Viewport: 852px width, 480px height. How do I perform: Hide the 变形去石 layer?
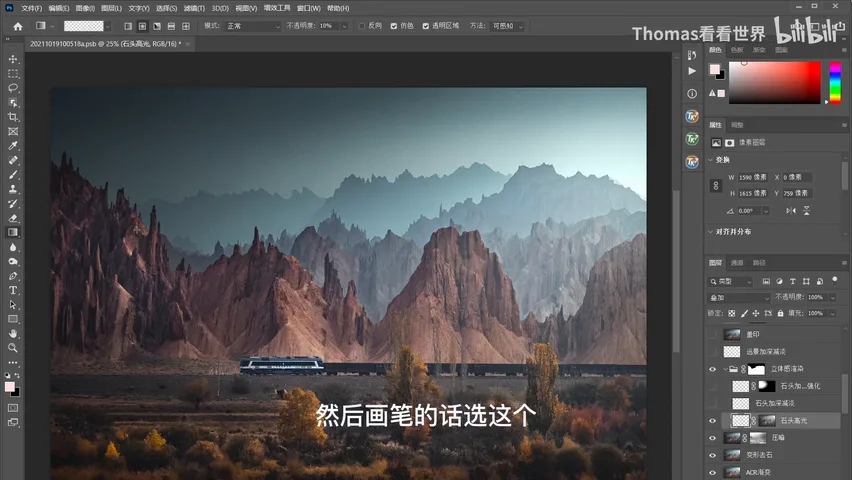pos(712,455)
